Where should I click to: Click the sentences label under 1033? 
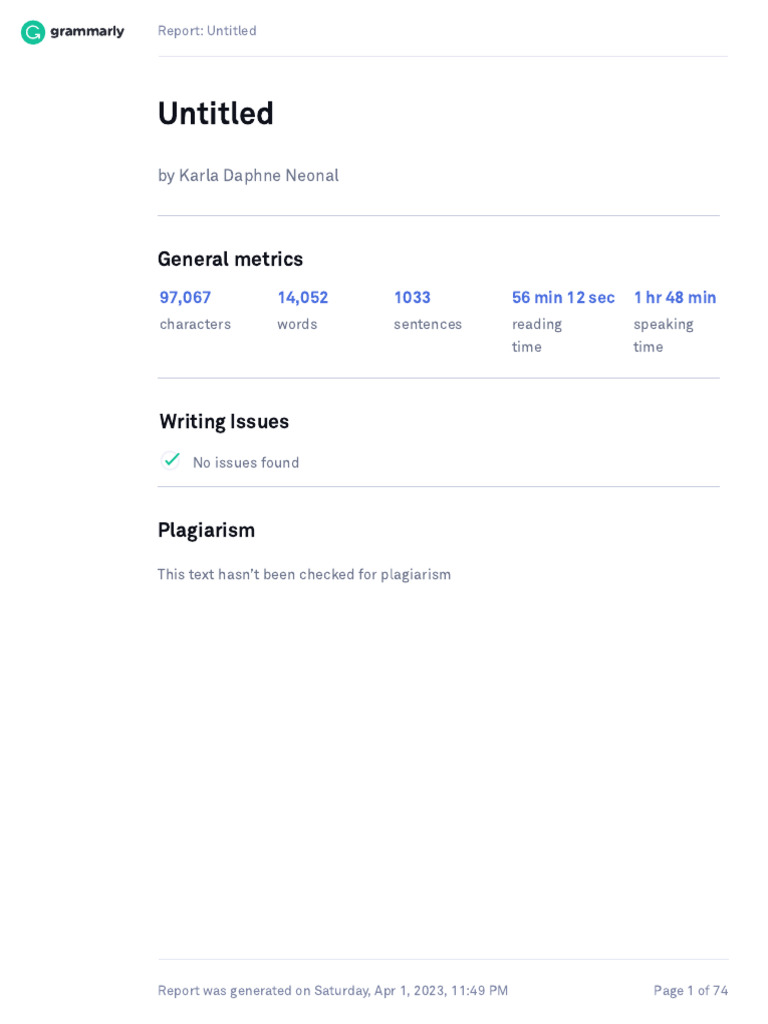coord(428,324)
